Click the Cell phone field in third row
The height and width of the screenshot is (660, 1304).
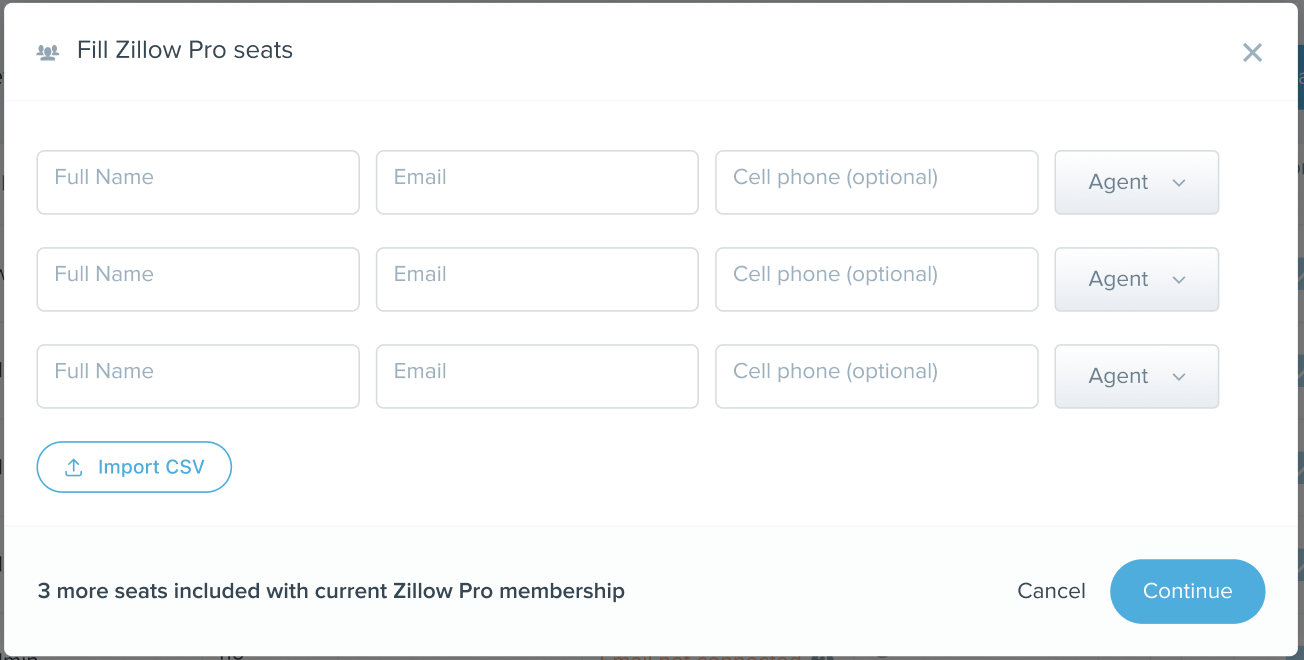[x=876, y=376]
